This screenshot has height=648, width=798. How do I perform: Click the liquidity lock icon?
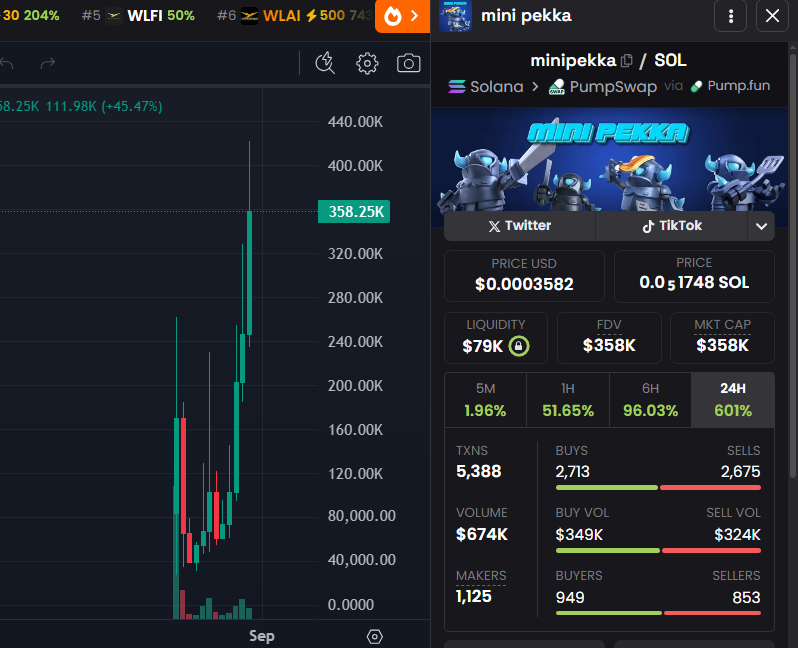[519, 346]
